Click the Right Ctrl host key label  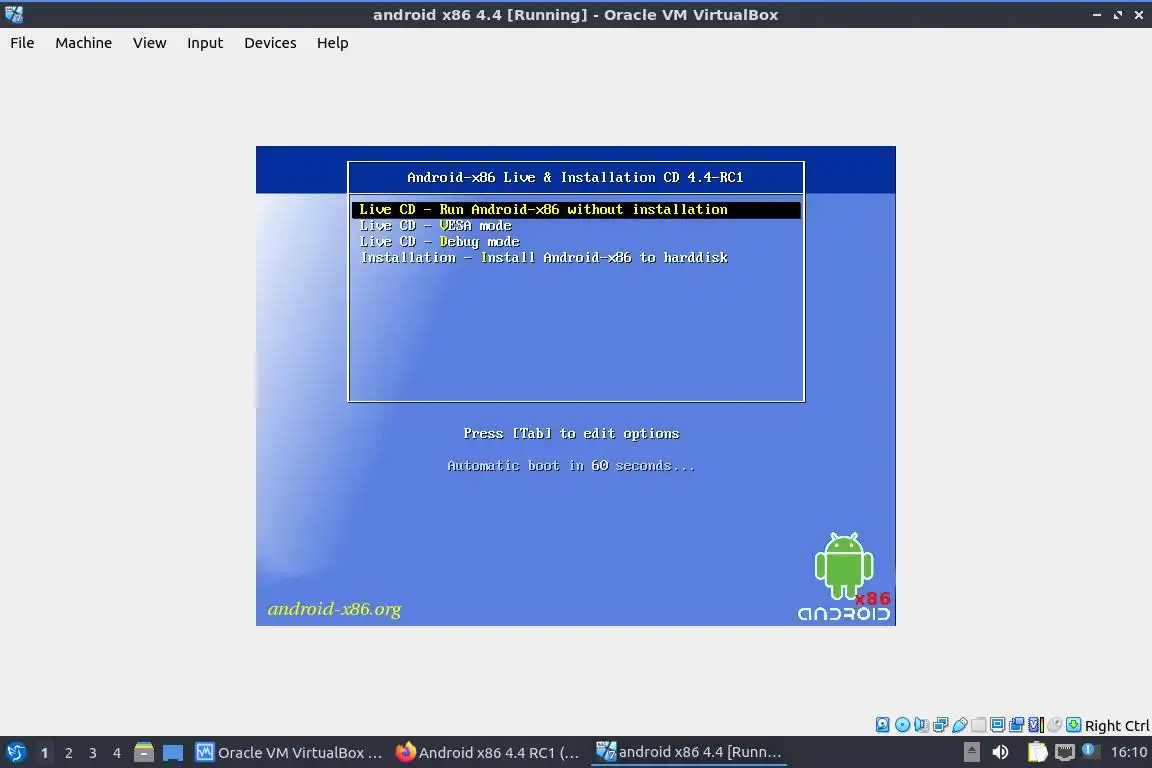tap(1117, 725)
